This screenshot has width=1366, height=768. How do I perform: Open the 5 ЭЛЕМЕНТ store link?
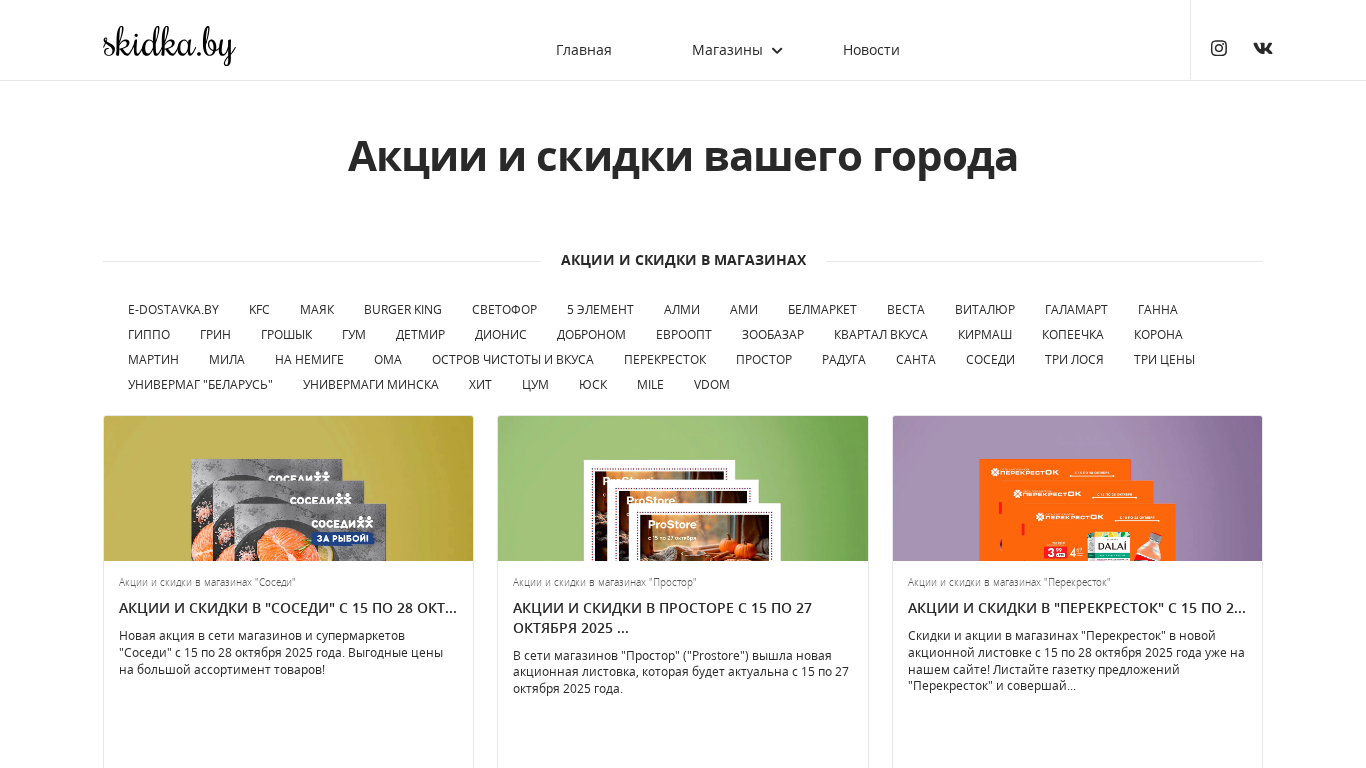(600, 309)
